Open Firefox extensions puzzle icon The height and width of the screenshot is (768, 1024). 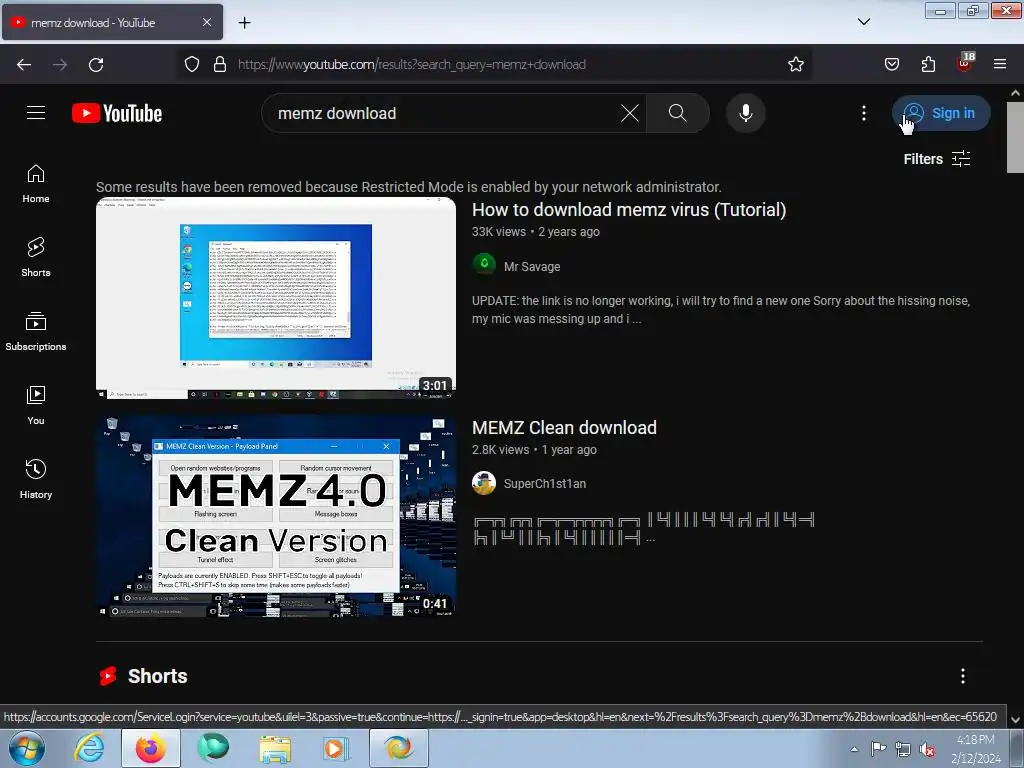tap(928, 64)
